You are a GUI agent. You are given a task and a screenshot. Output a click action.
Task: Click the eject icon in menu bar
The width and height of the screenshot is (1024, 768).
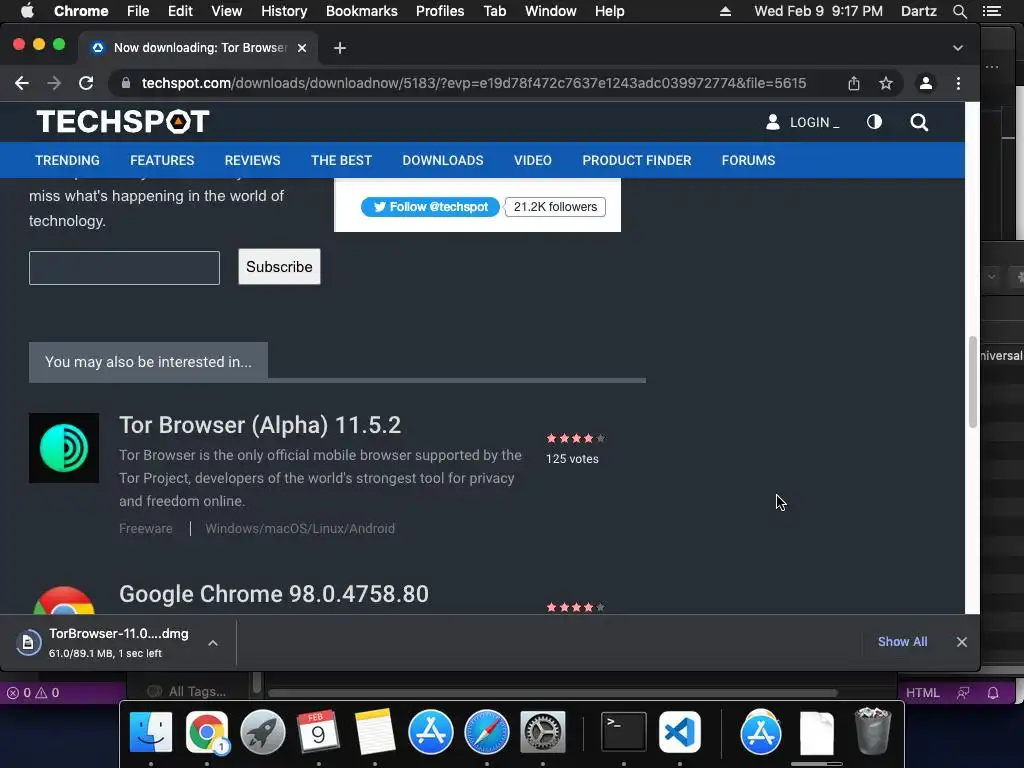click(725, 11)
